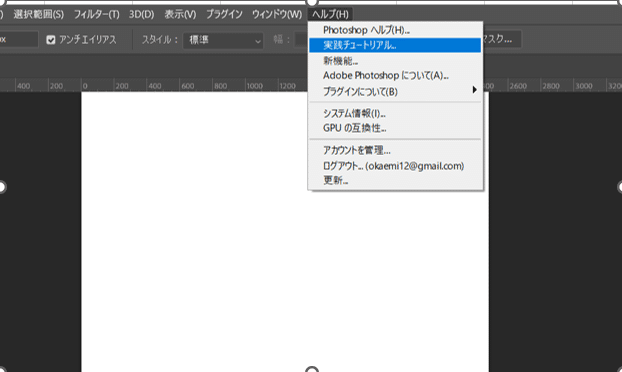Open the ヘルプ(H) menu bar item
Screen dimensions: 622x372
click(330, 15)
